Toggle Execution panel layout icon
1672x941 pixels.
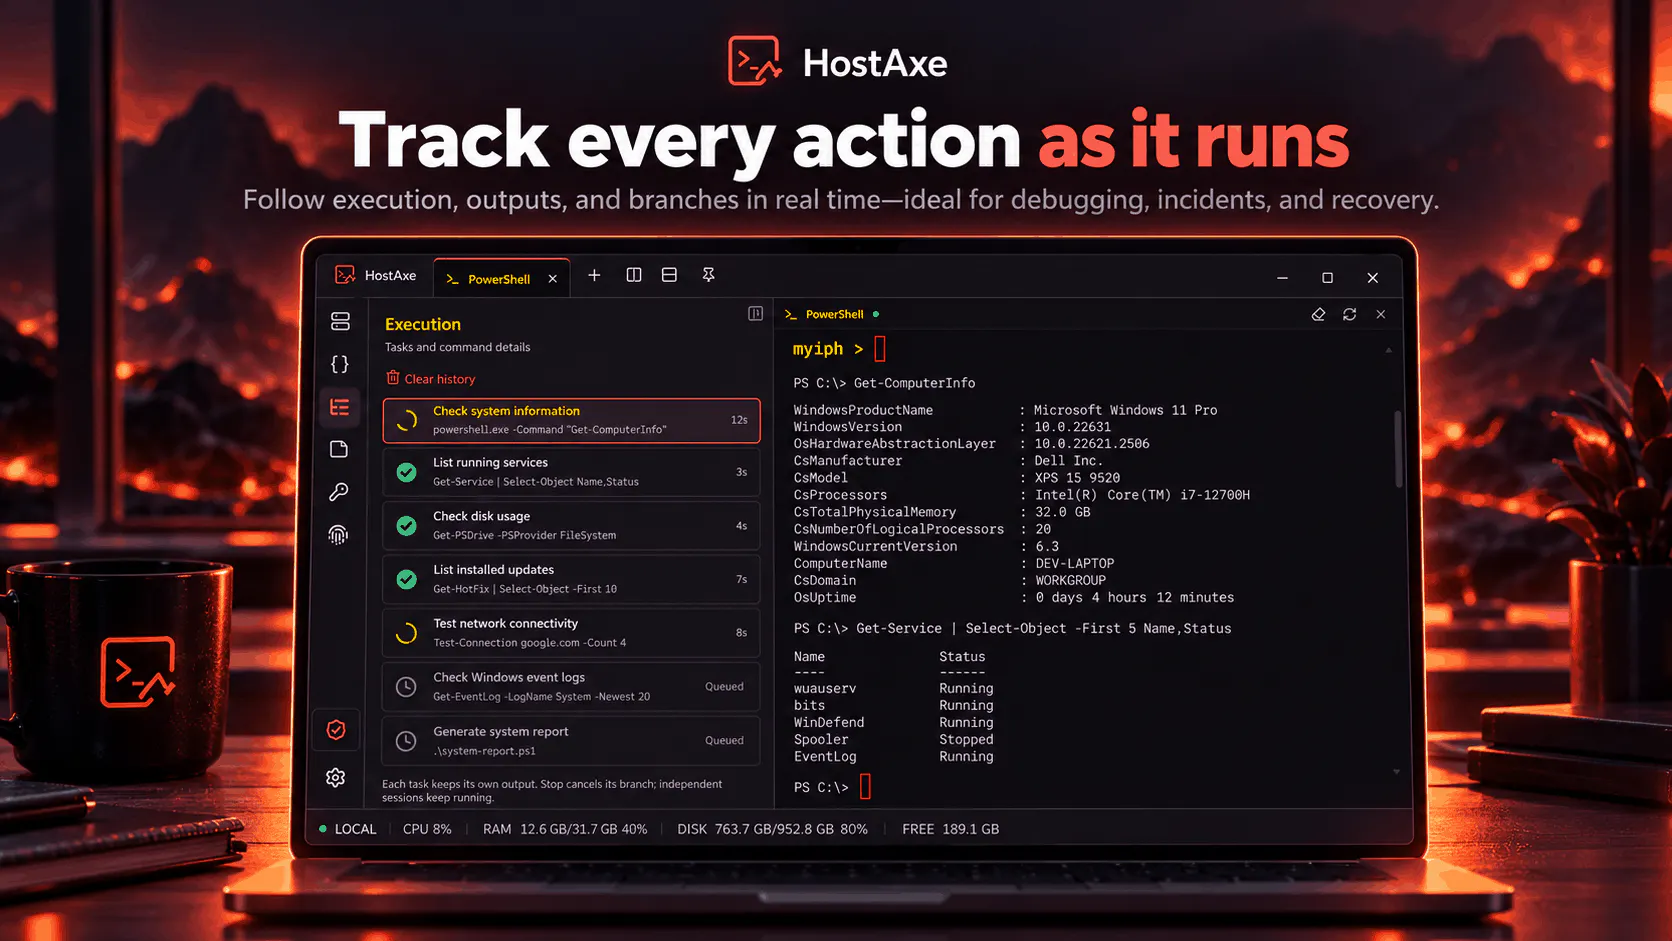pyautogui.click(x=755, y=314)
